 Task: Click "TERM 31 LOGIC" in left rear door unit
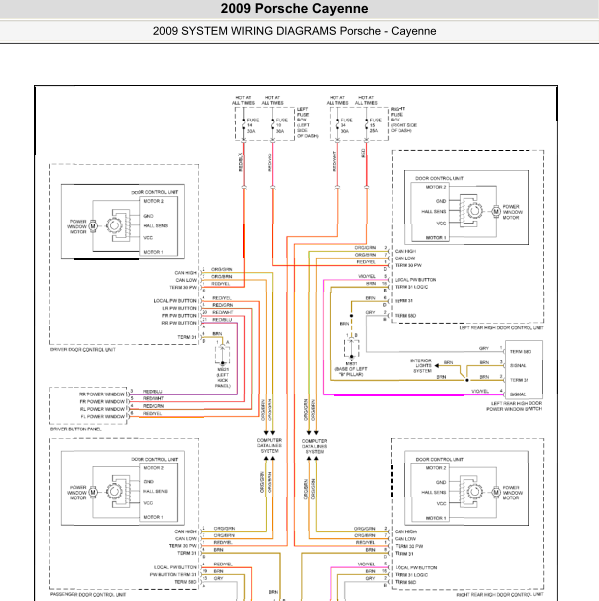click(412, 287)
